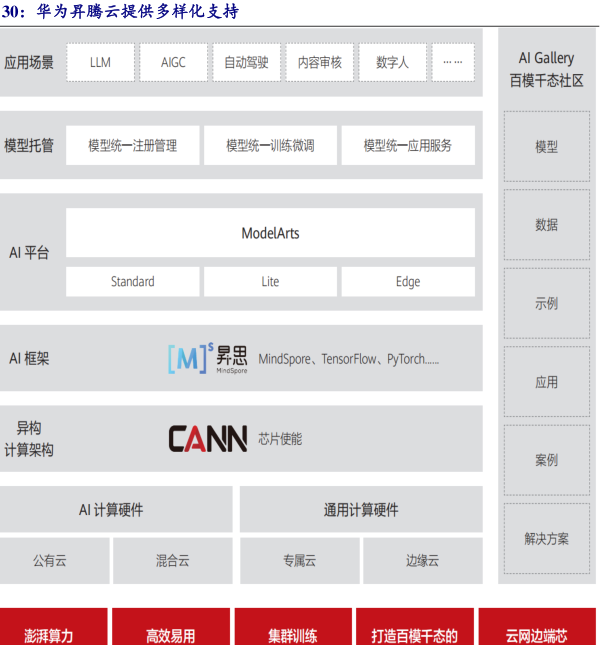Click the MindSpore 昇思 logo
This screenshot has width=608, height=645.
[x=206, y=358]
